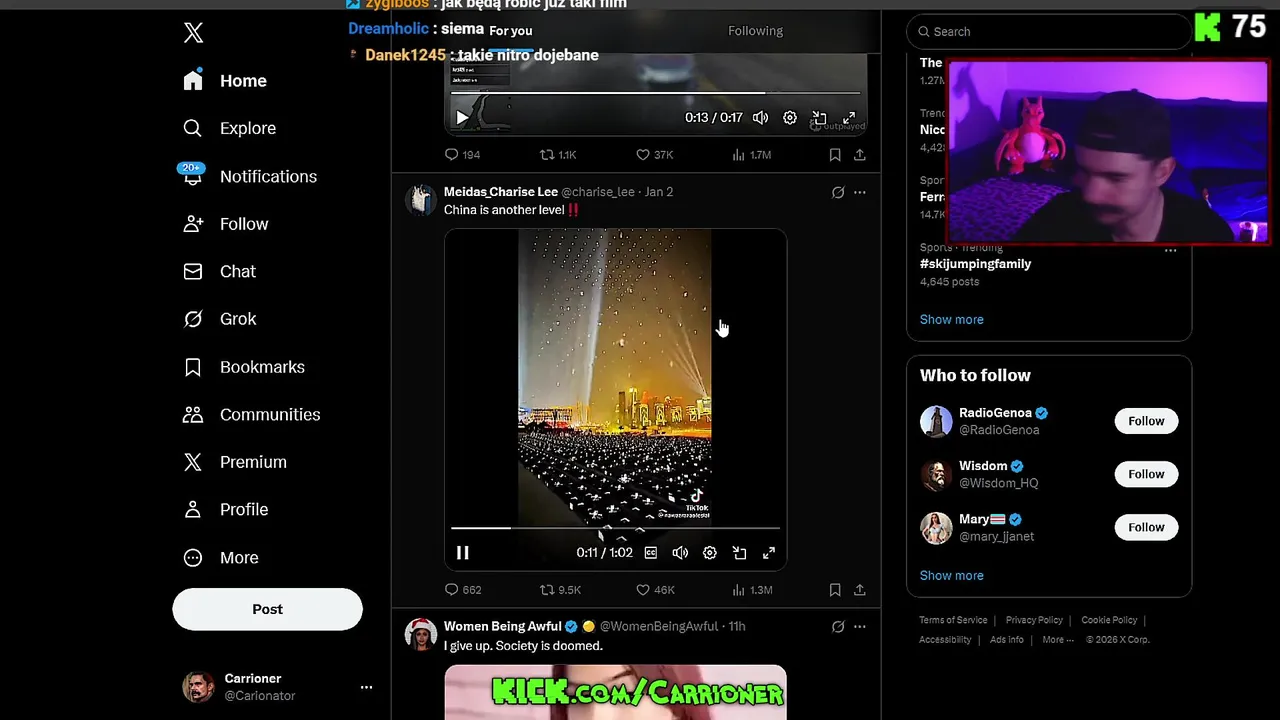This screenshot has height=720, width=1280.
Task: Open Meidas_Charise Lee profile name
Action: [x=500, y=192]
